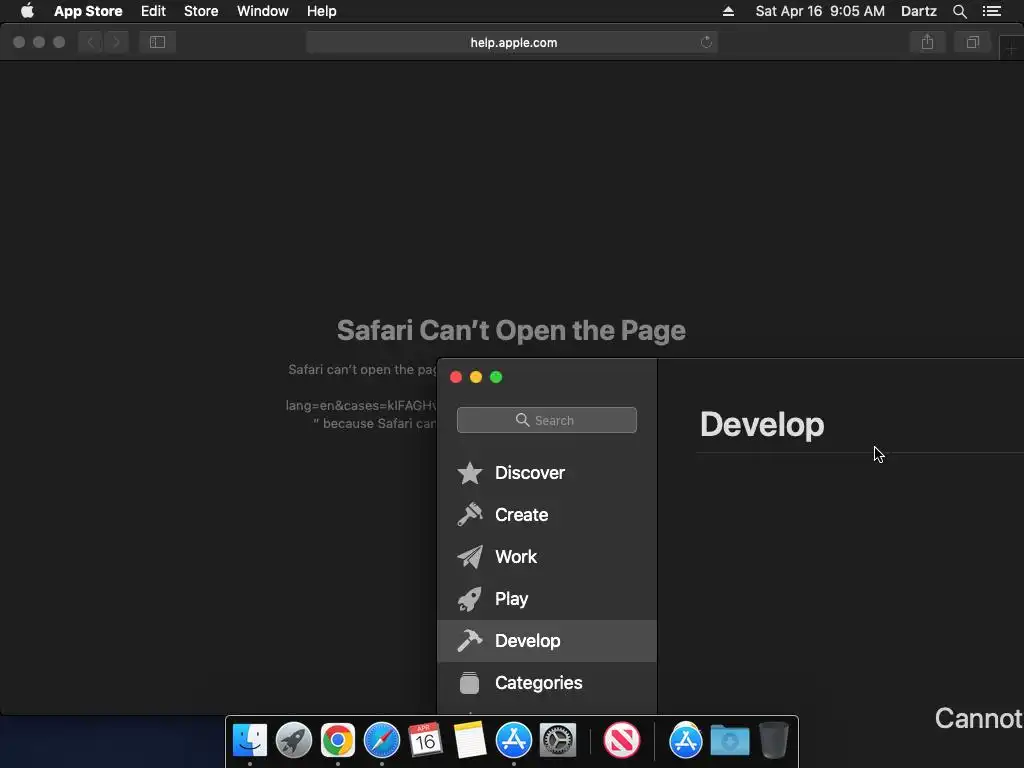Open Categories in the sidebar
The height and width of the screenshot is (768, 1024).
[x=547, y=682]
